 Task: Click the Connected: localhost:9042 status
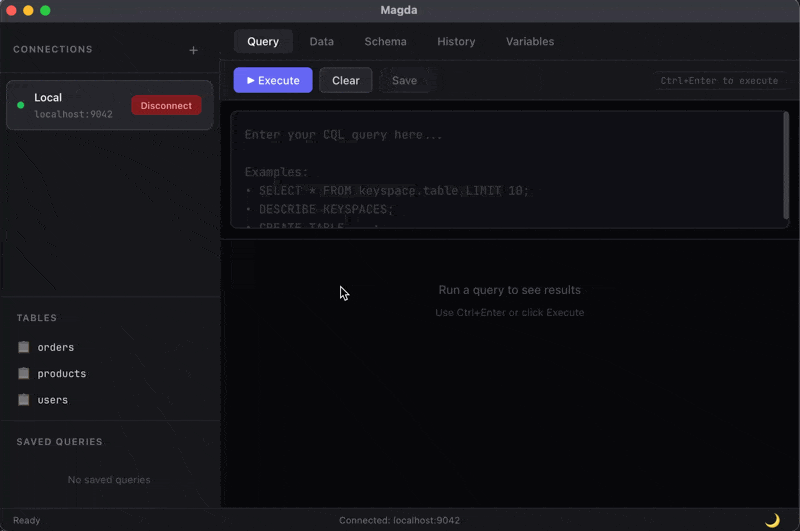tap(399, 520)
